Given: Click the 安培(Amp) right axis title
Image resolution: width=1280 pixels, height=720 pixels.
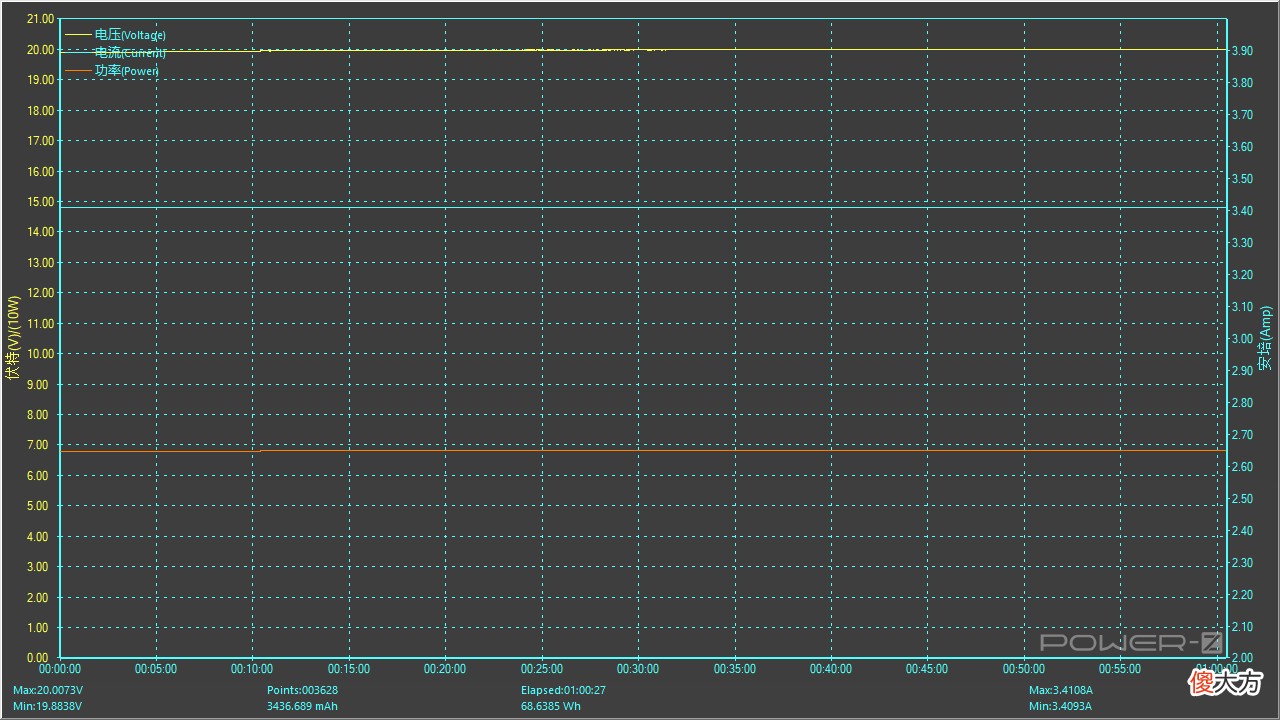Looking at the screenshot, I should [1266, 338].
